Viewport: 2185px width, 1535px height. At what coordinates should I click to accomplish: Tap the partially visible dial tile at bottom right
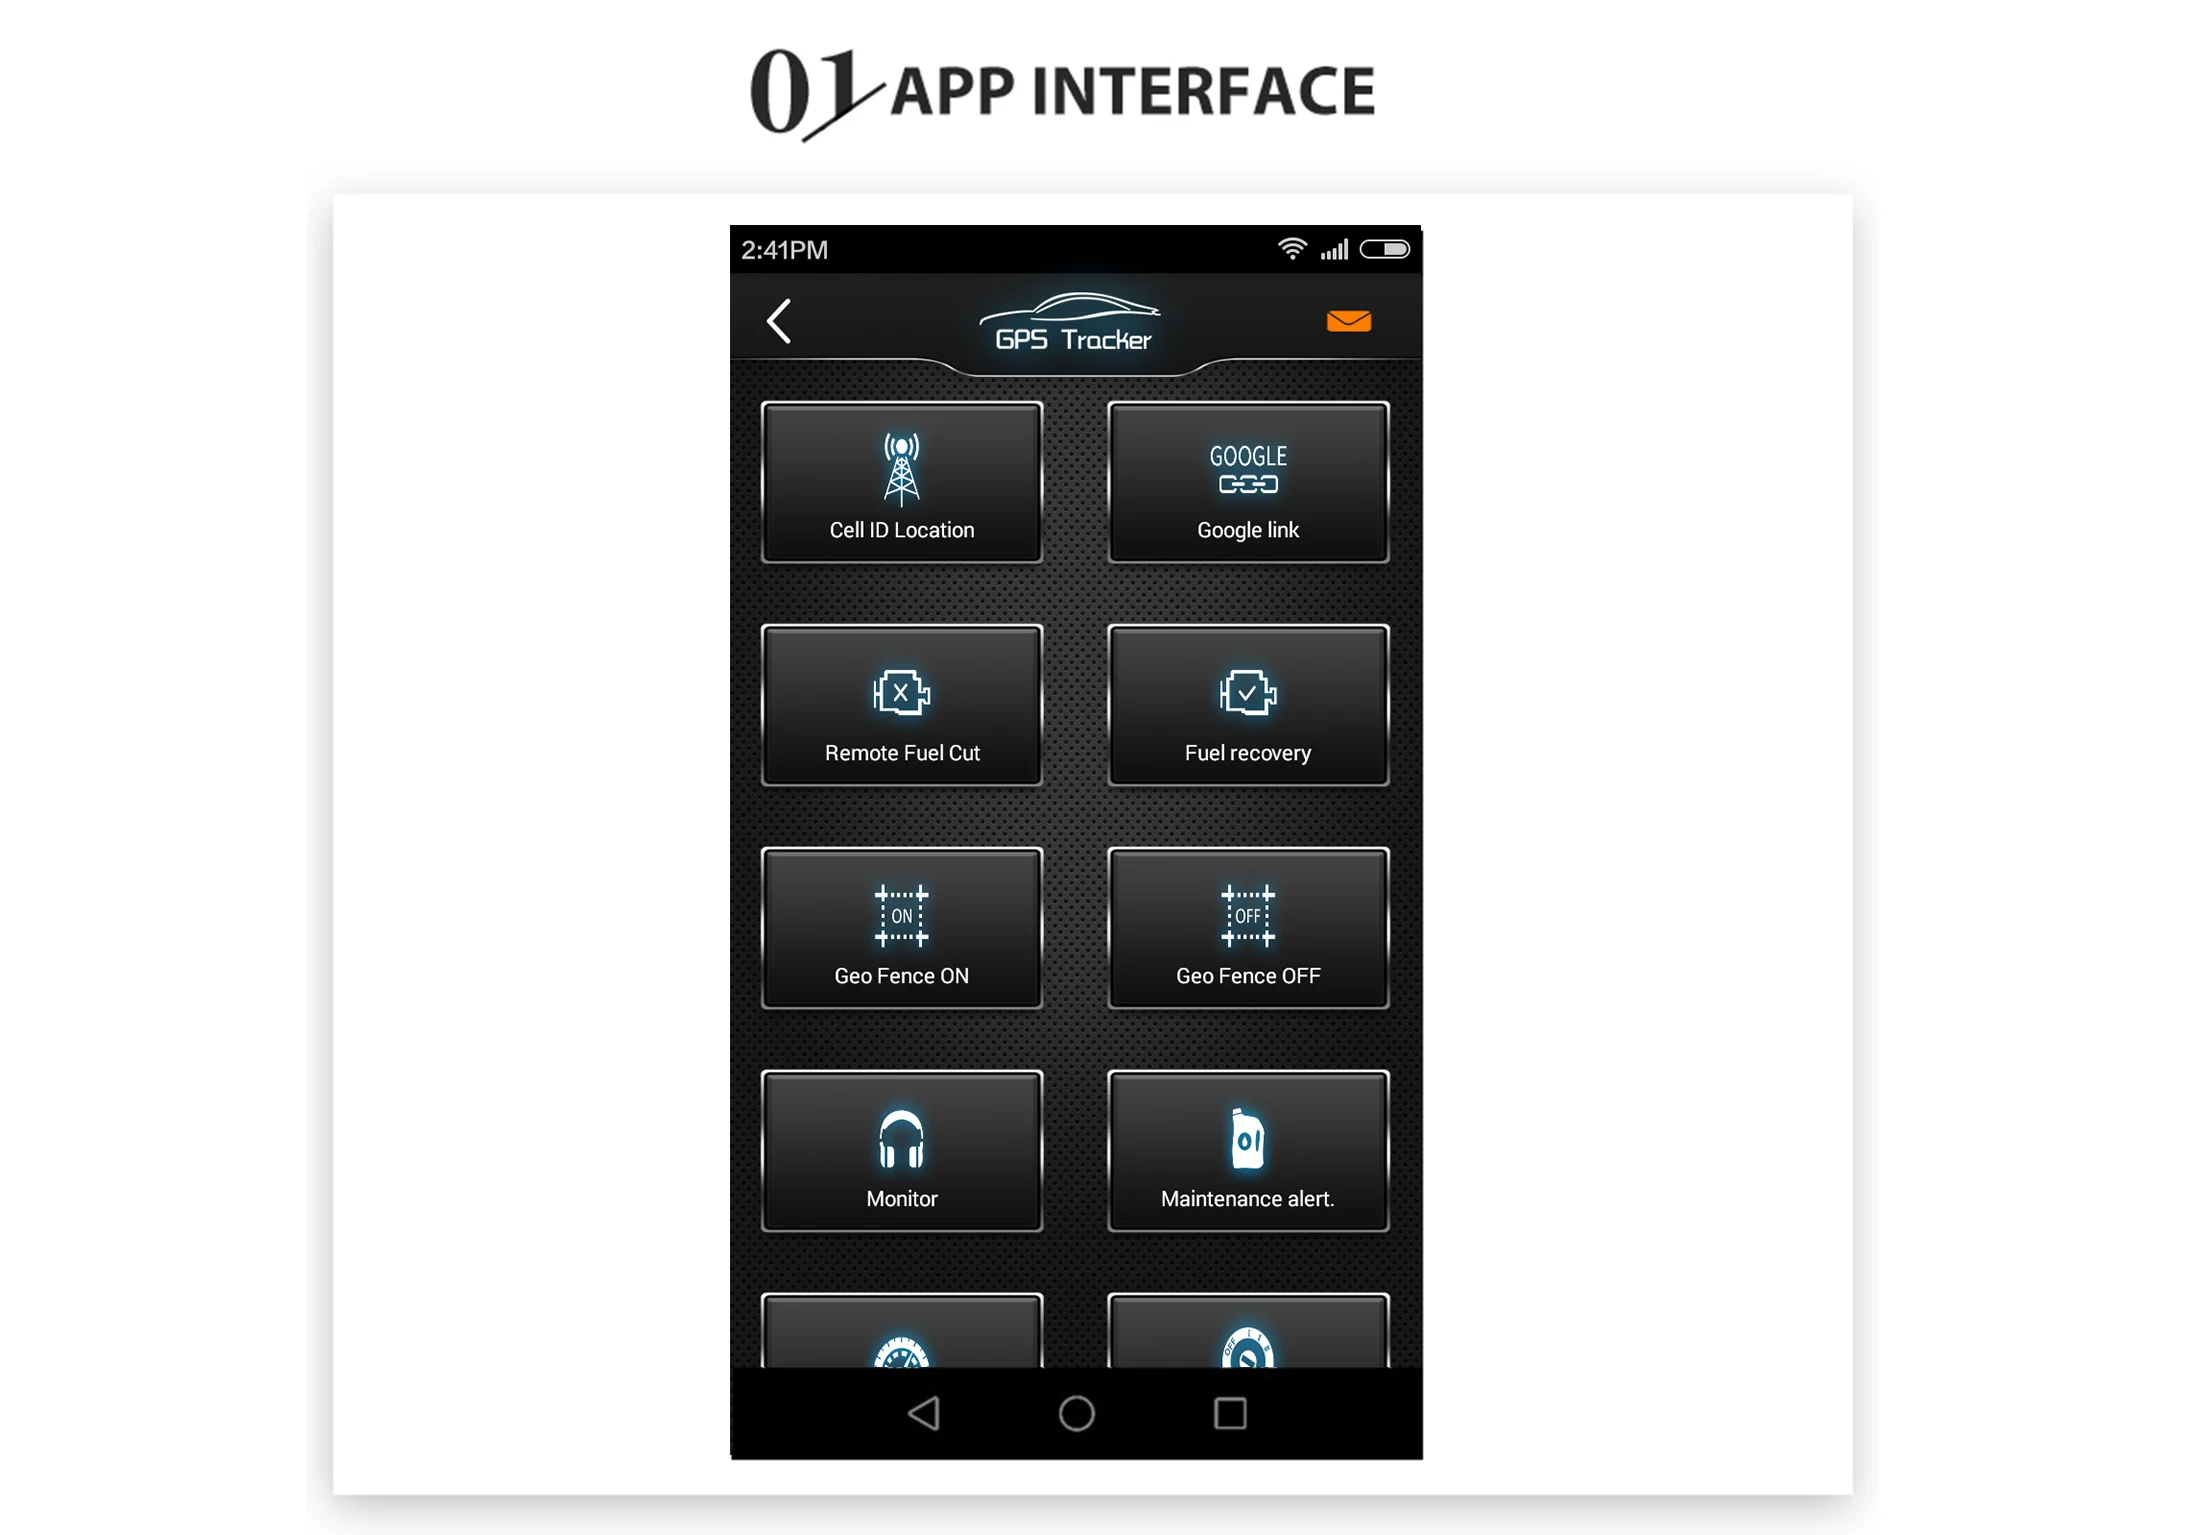click(1247, 1331)
